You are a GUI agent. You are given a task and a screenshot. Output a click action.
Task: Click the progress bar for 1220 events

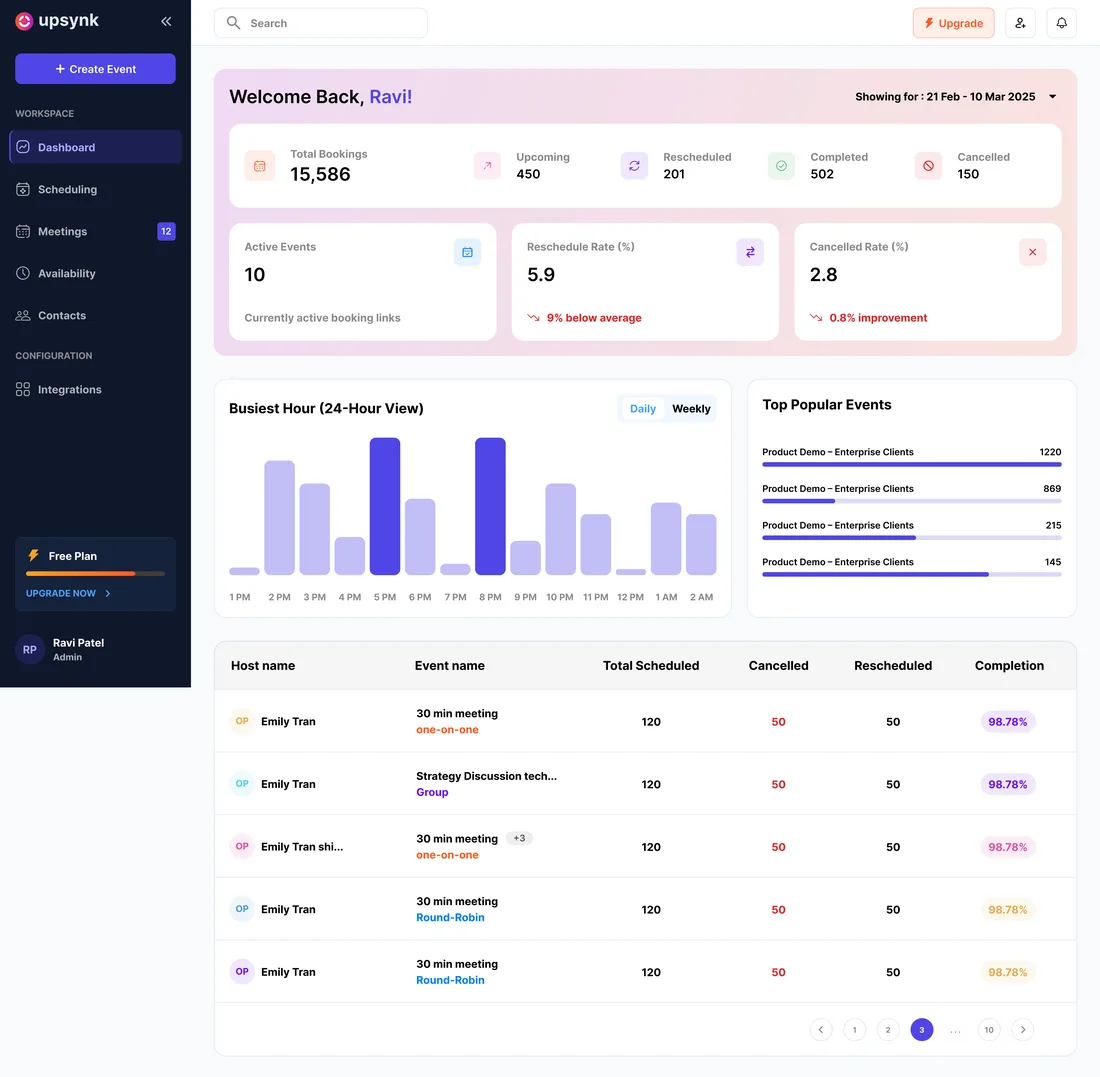tap(912, 464)
